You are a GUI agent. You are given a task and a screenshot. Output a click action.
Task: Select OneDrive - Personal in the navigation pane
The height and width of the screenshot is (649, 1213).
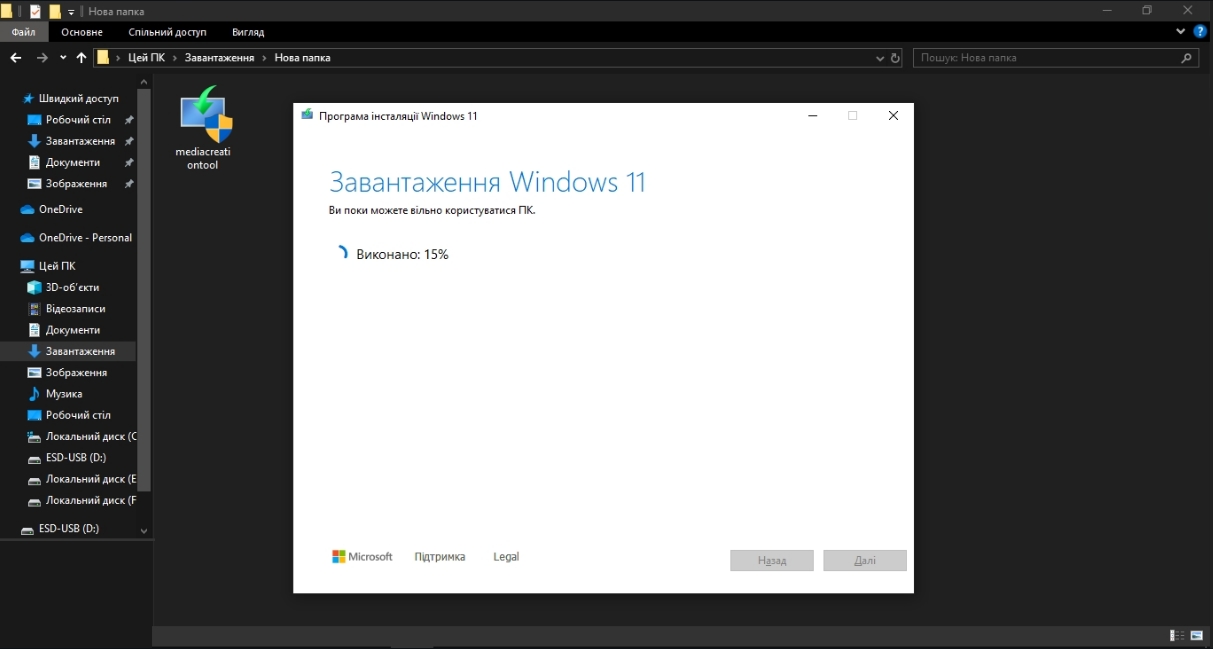coord(85,238)
